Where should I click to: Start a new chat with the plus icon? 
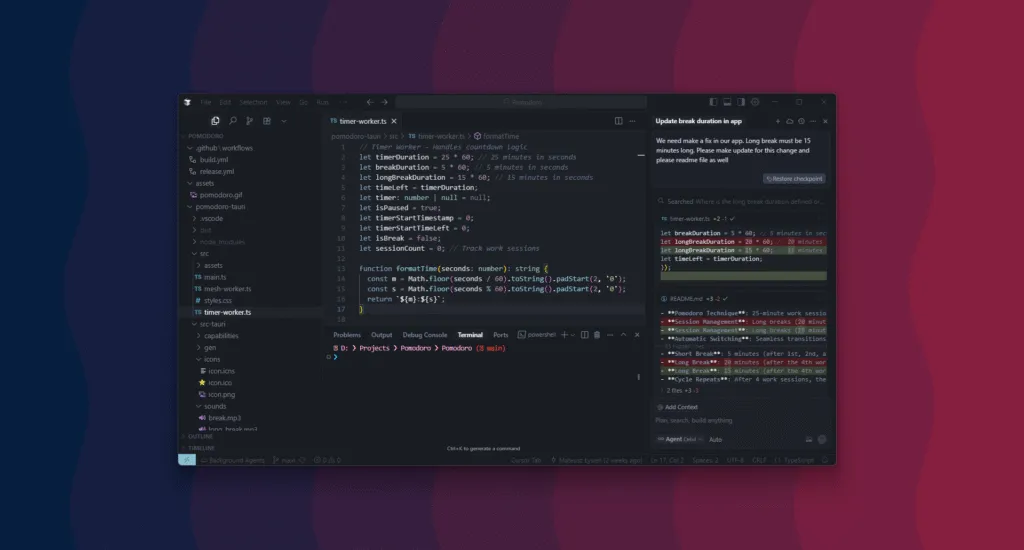click(778, 121)
